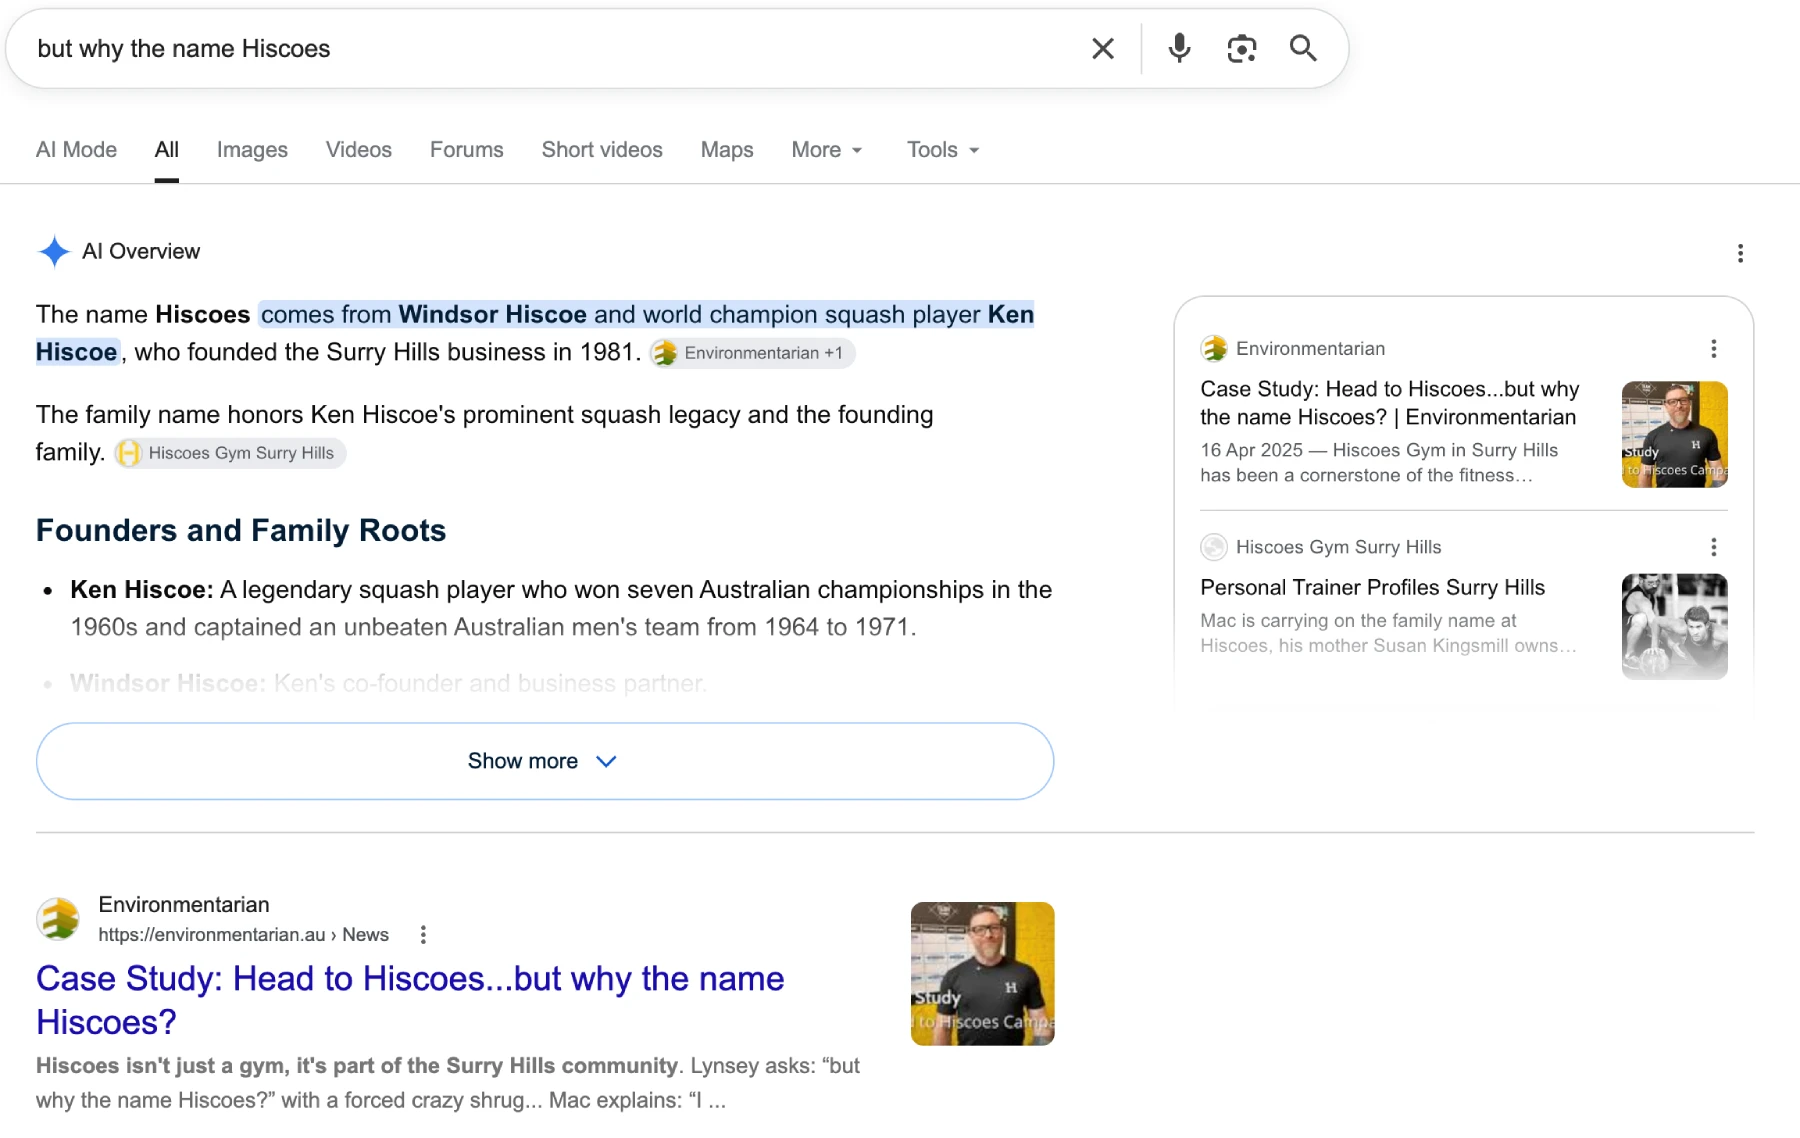Screen dimensions: 1800x1138
Task: Click the 'Ken Hiscoe:' bullet text
Action: tap(142, 590)
